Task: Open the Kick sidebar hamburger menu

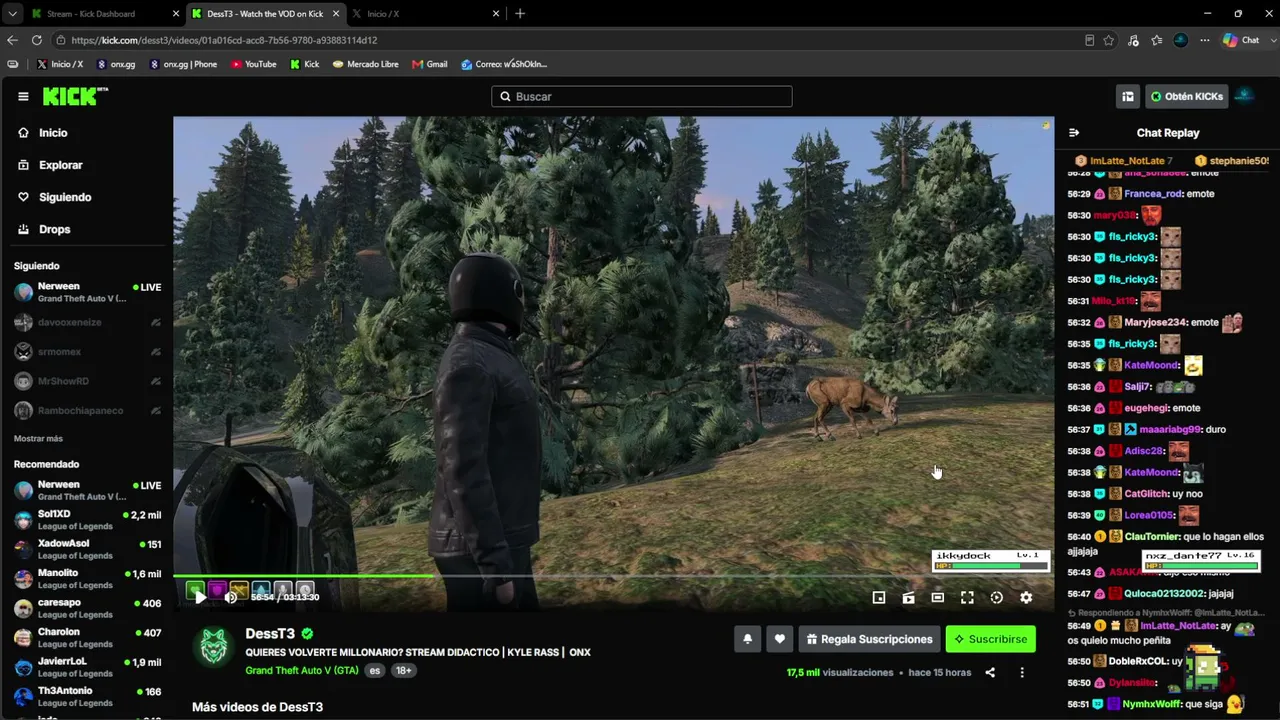Action: click(23, 96)
